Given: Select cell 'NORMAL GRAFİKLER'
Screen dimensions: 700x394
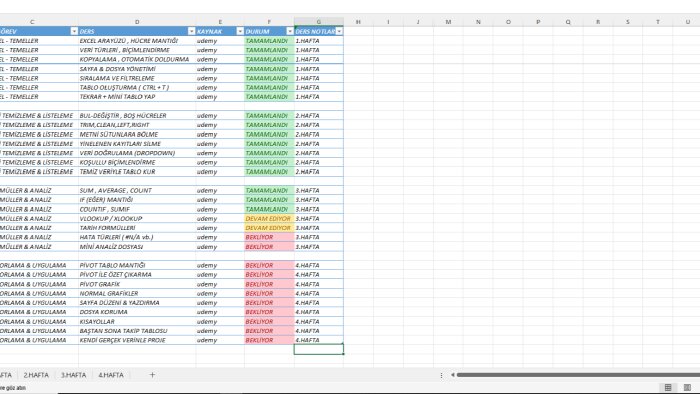Looking at the screenshot, I should (x=137, y=294).
